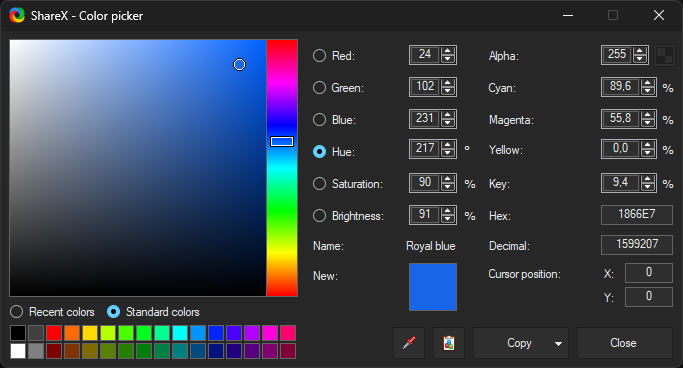This screenshot has height=368, width=683.
Task: Pick color with the eyedropper tool
Action: click(x=409, y=343)
